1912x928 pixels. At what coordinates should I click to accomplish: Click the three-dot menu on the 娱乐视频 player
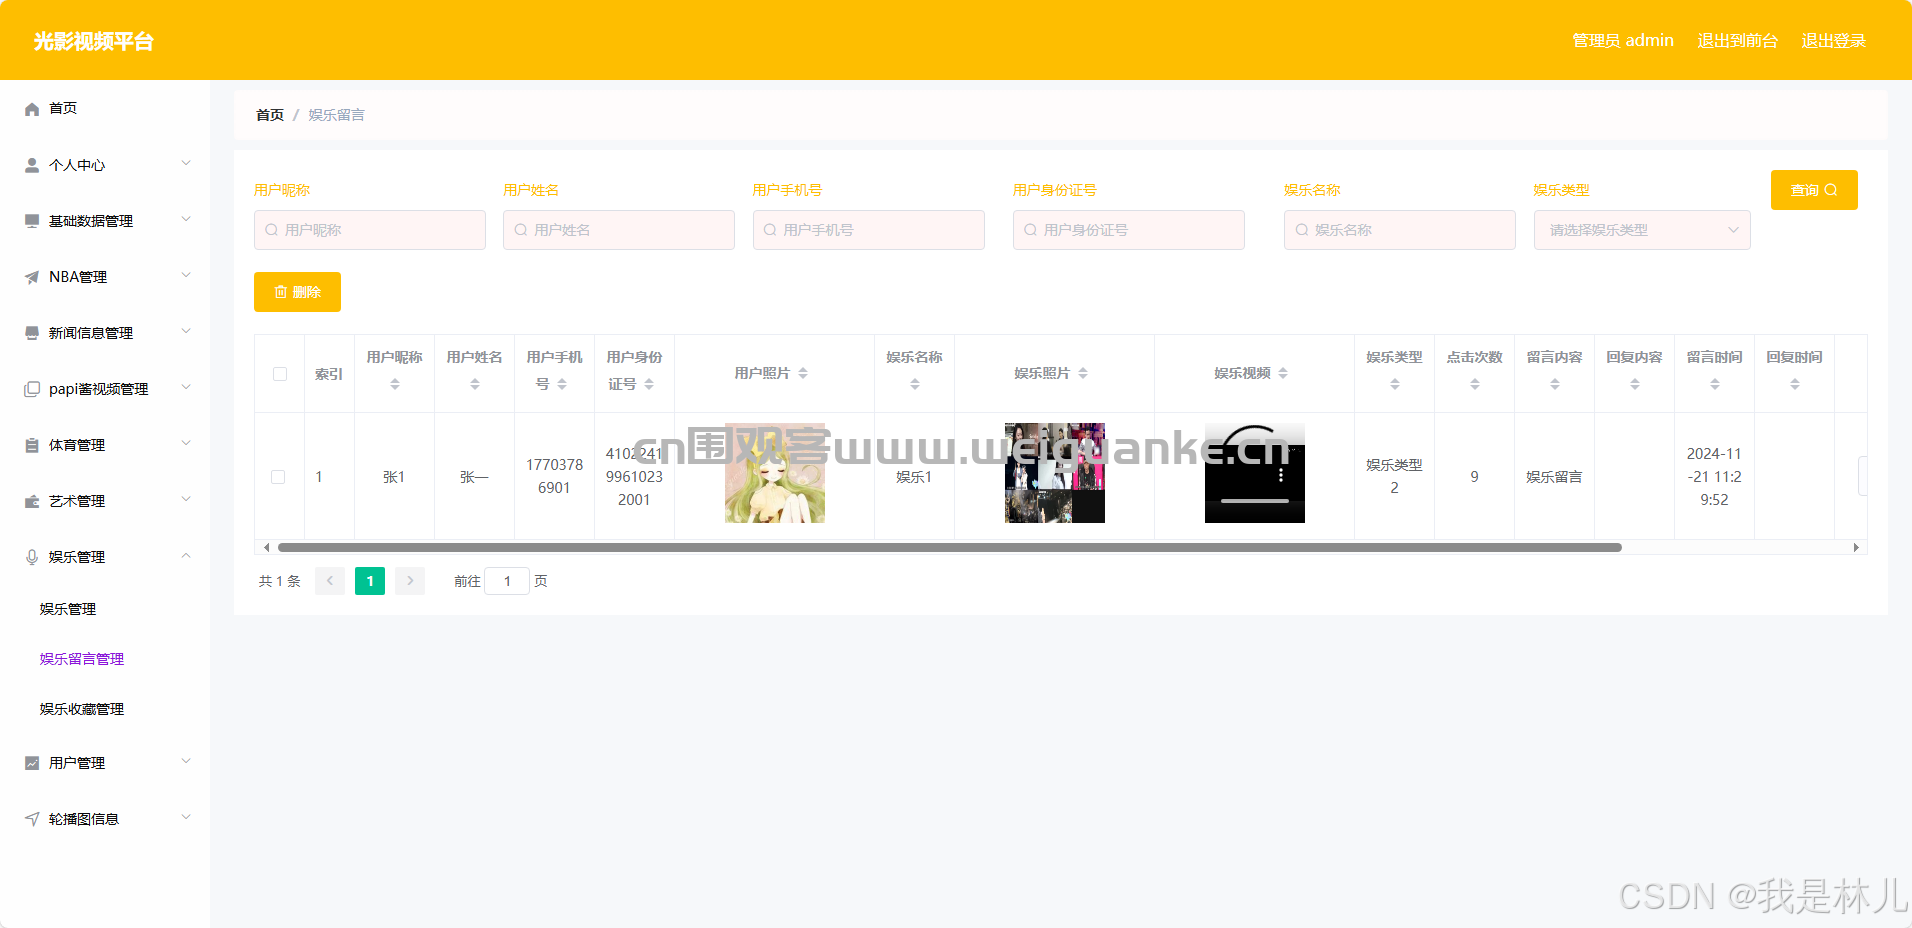tap(1281, 476)
